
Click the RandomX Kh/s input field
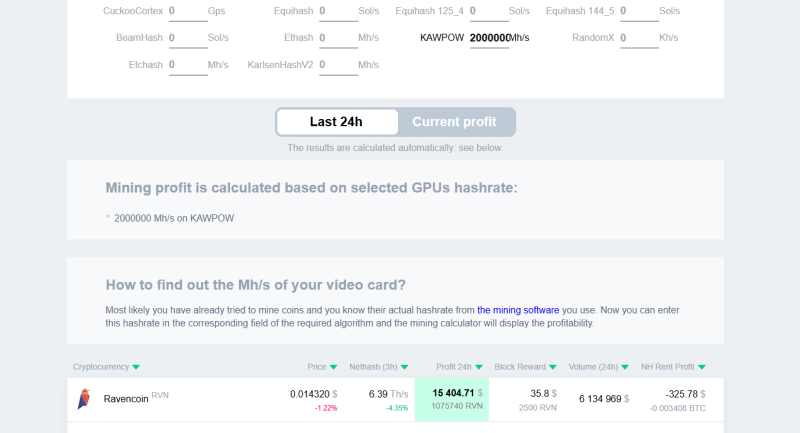(638, 38)
